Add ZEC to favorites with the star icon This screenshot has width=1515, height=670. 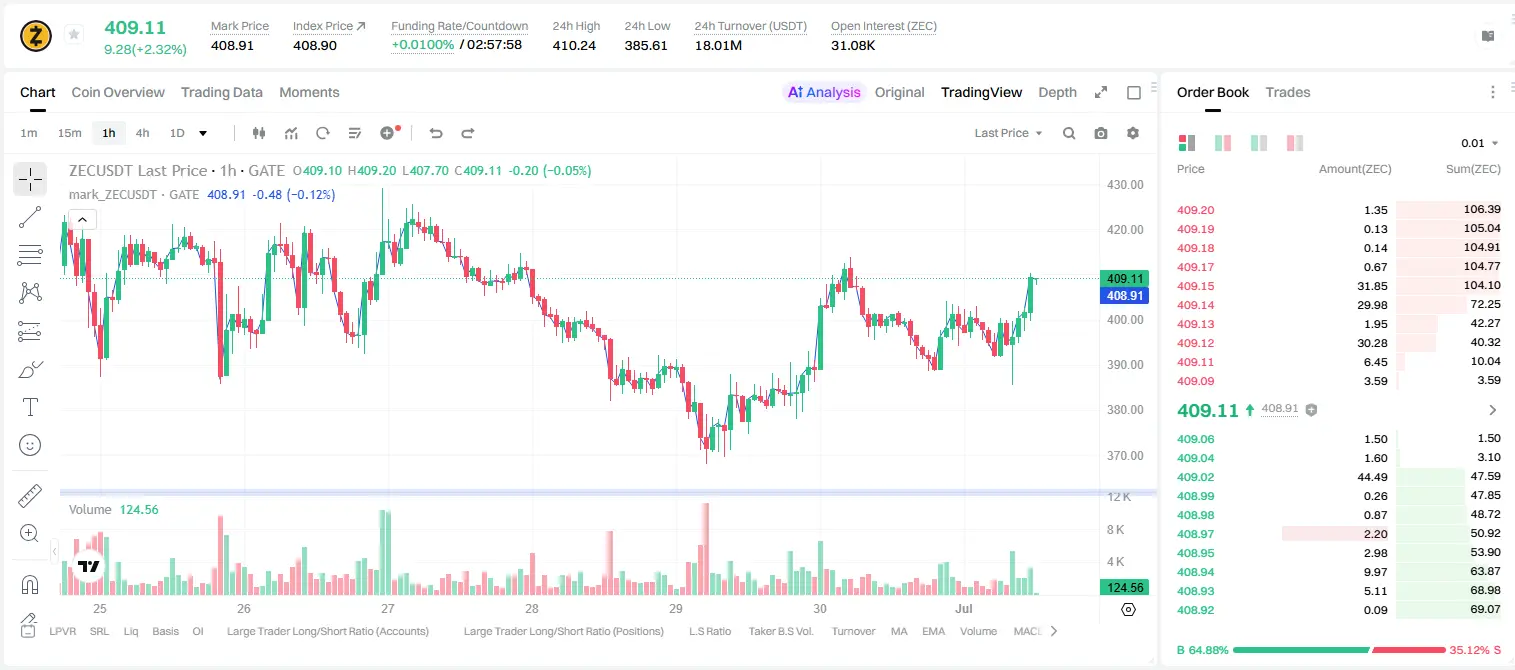pos(74,35)
